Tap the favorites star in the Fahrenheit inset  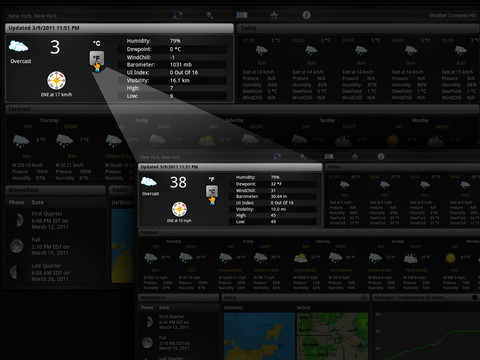coord(355,156)
